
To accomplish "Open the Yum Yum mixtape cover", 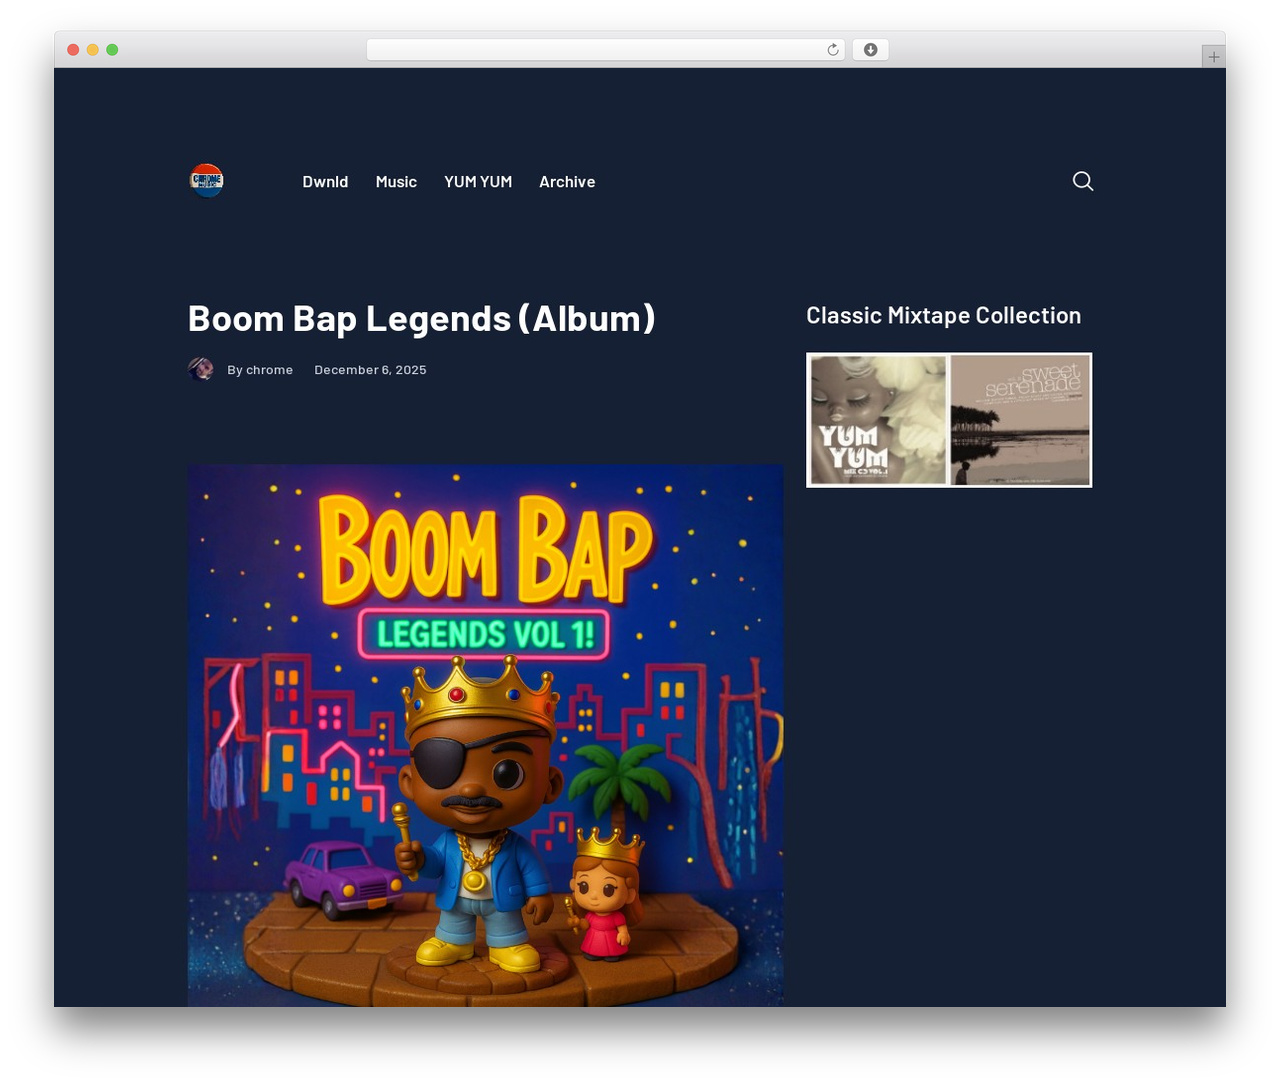I will click(x=878, y=420).
